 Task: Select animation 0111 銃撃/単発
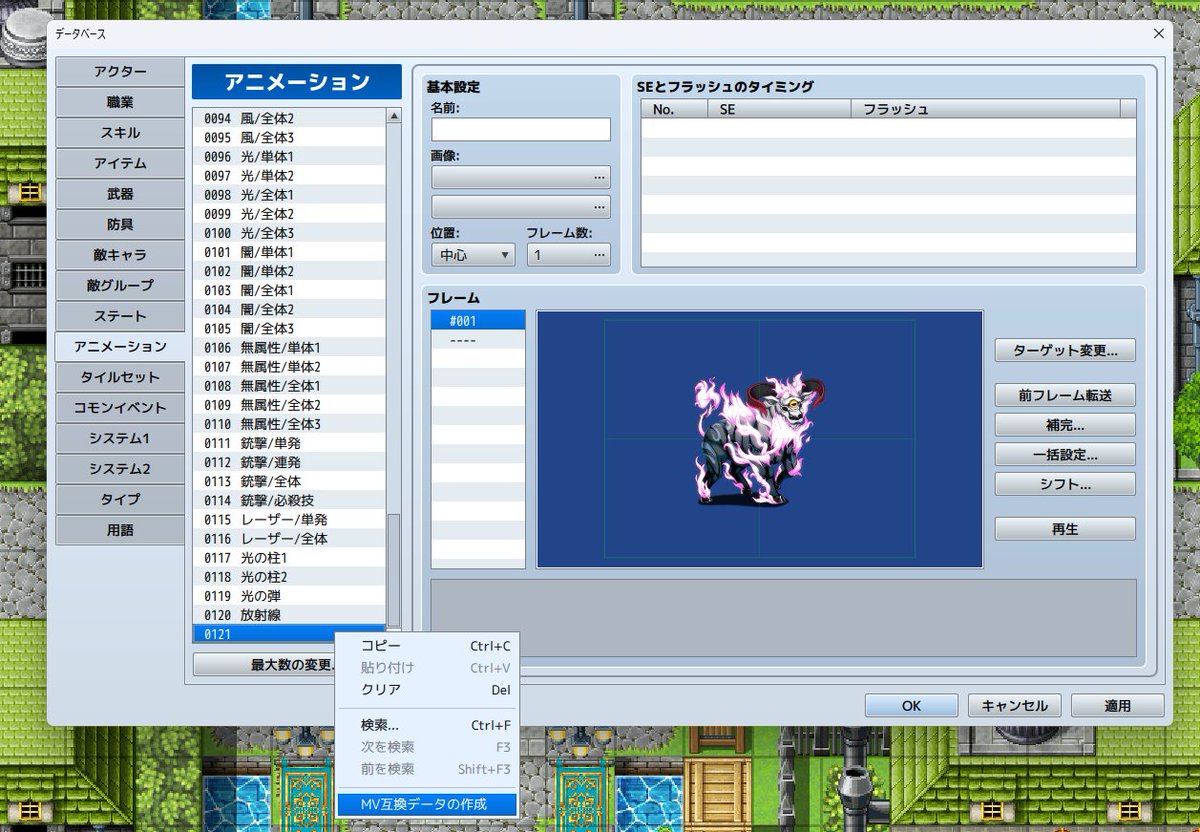[x=289, y=443]
